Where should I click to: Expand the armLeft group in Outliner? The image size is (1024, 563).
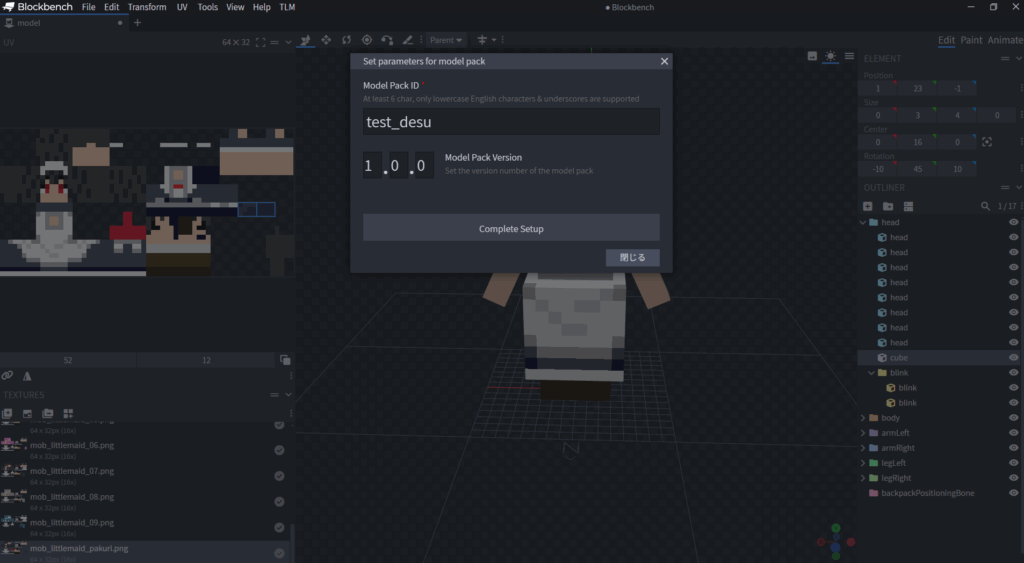click(863, 433)
